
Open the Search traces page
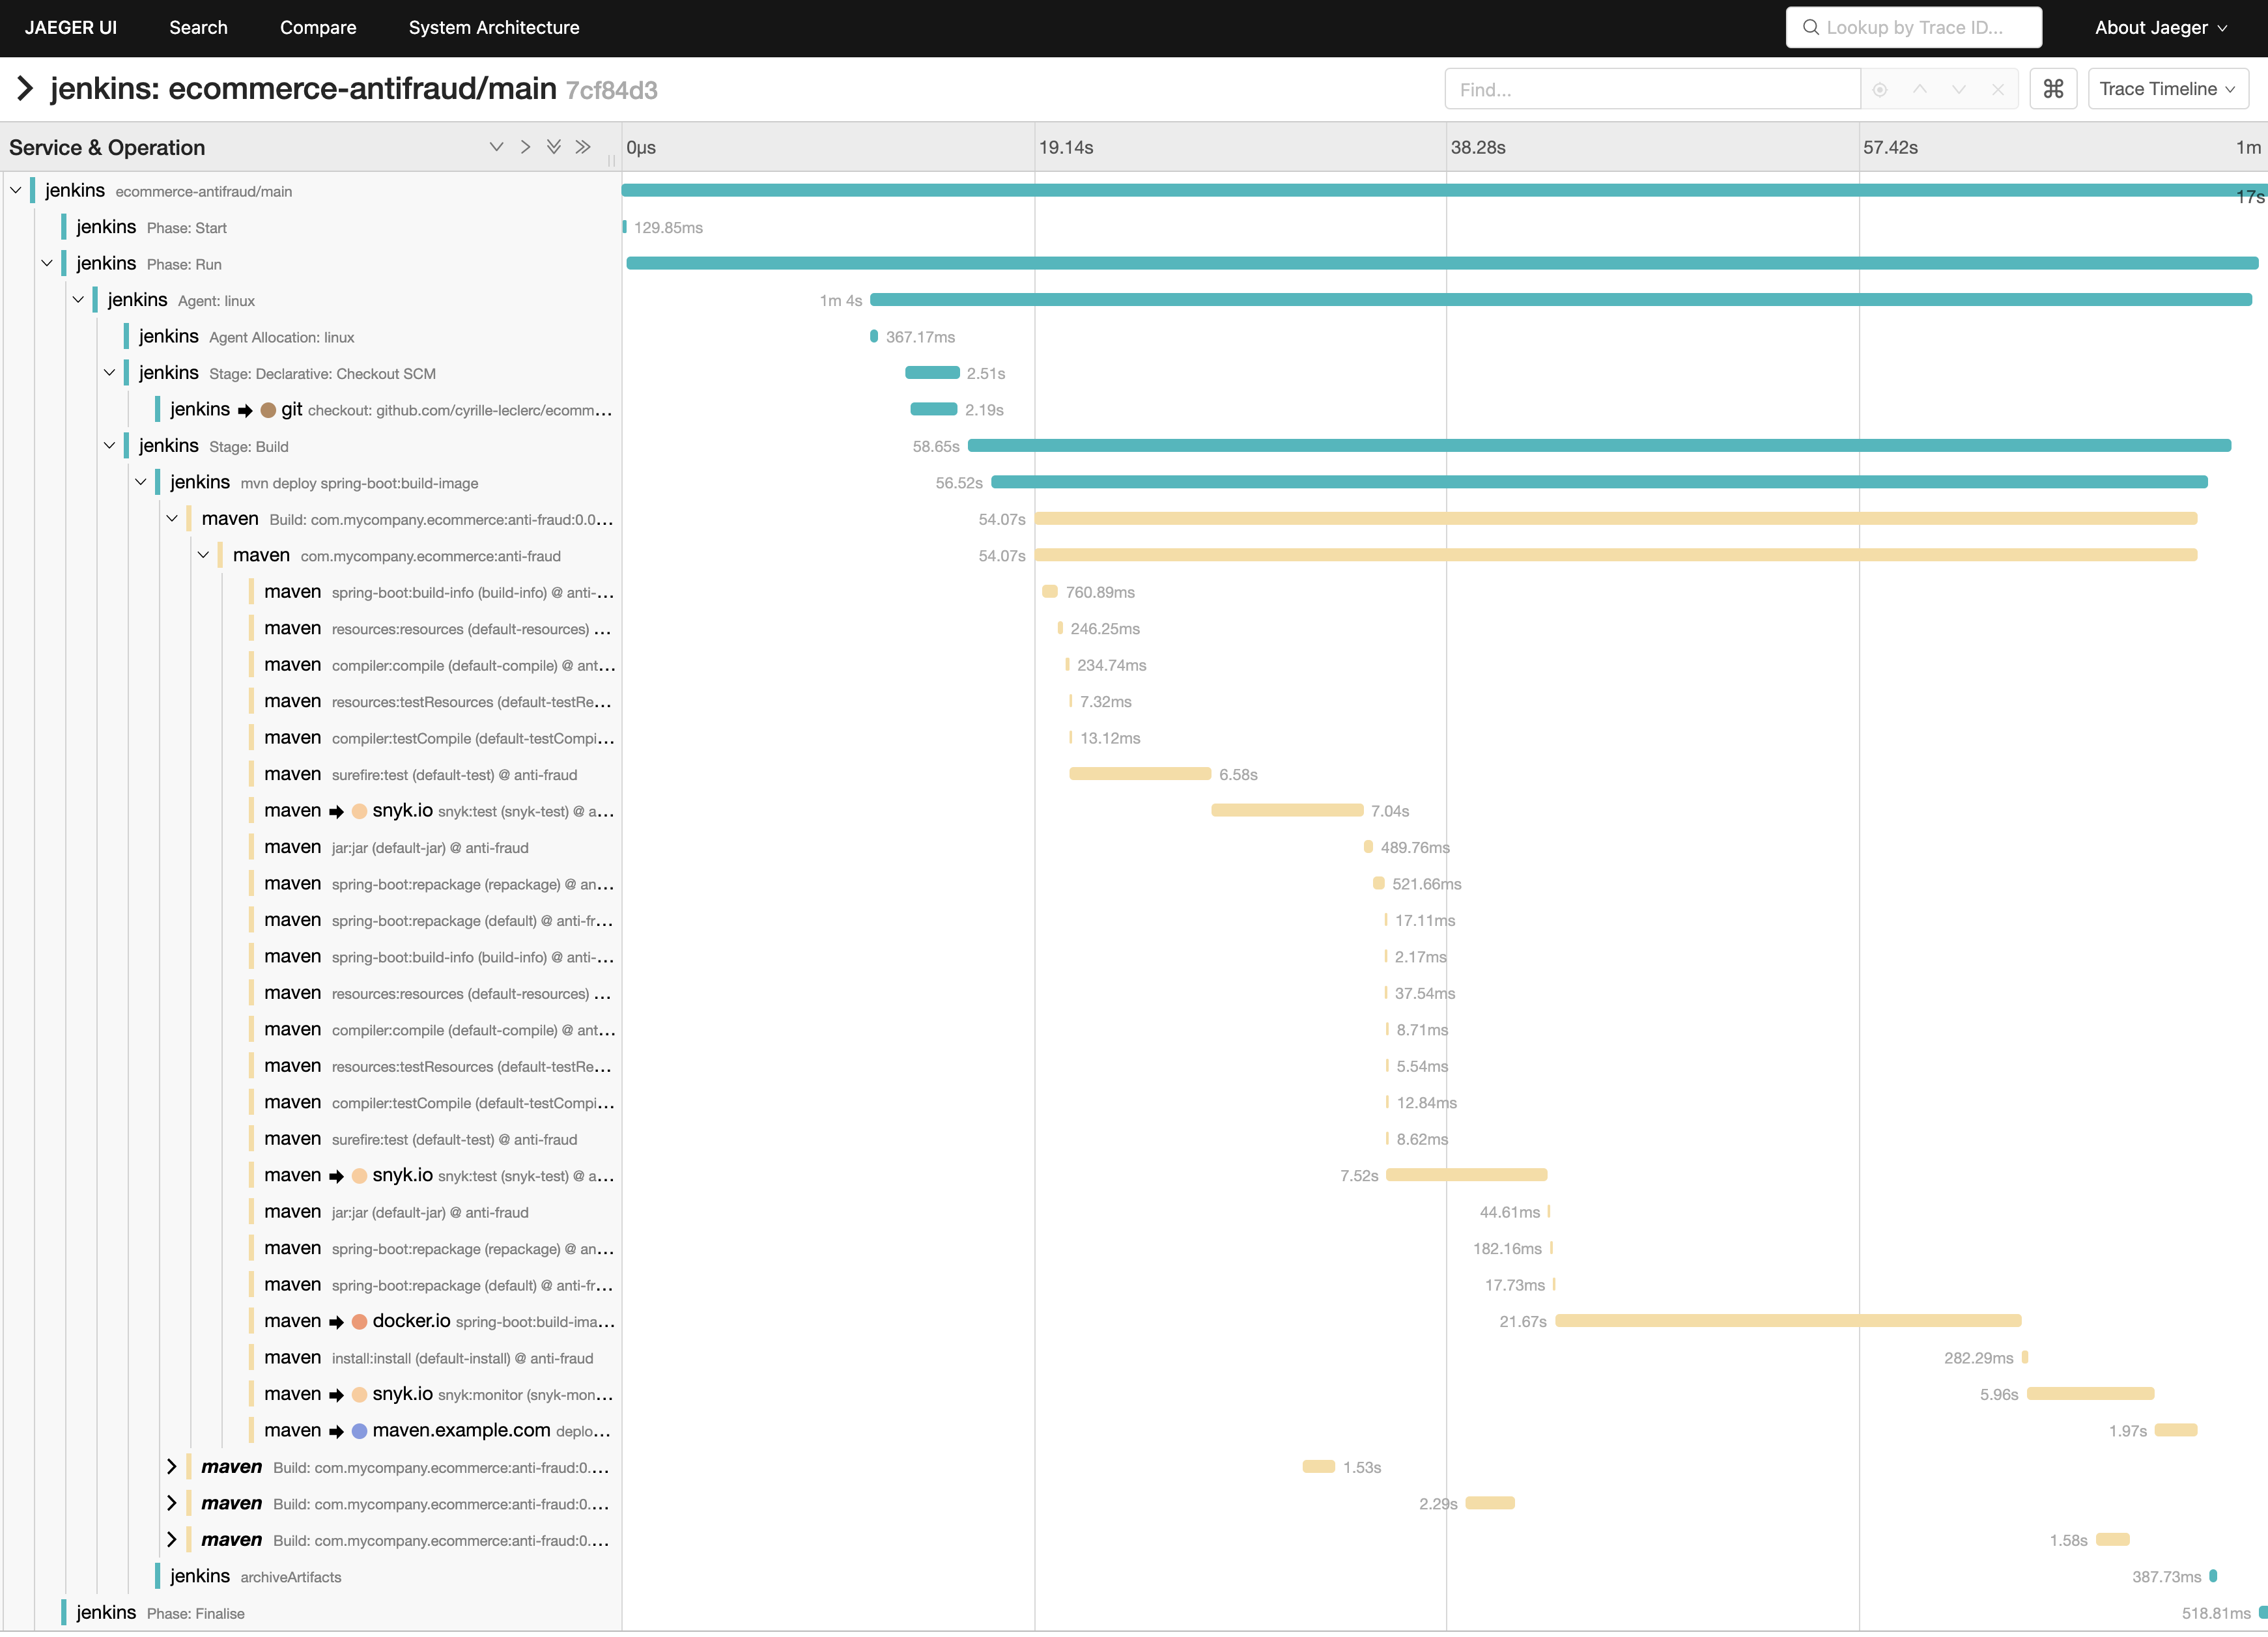tap(199, 27)
